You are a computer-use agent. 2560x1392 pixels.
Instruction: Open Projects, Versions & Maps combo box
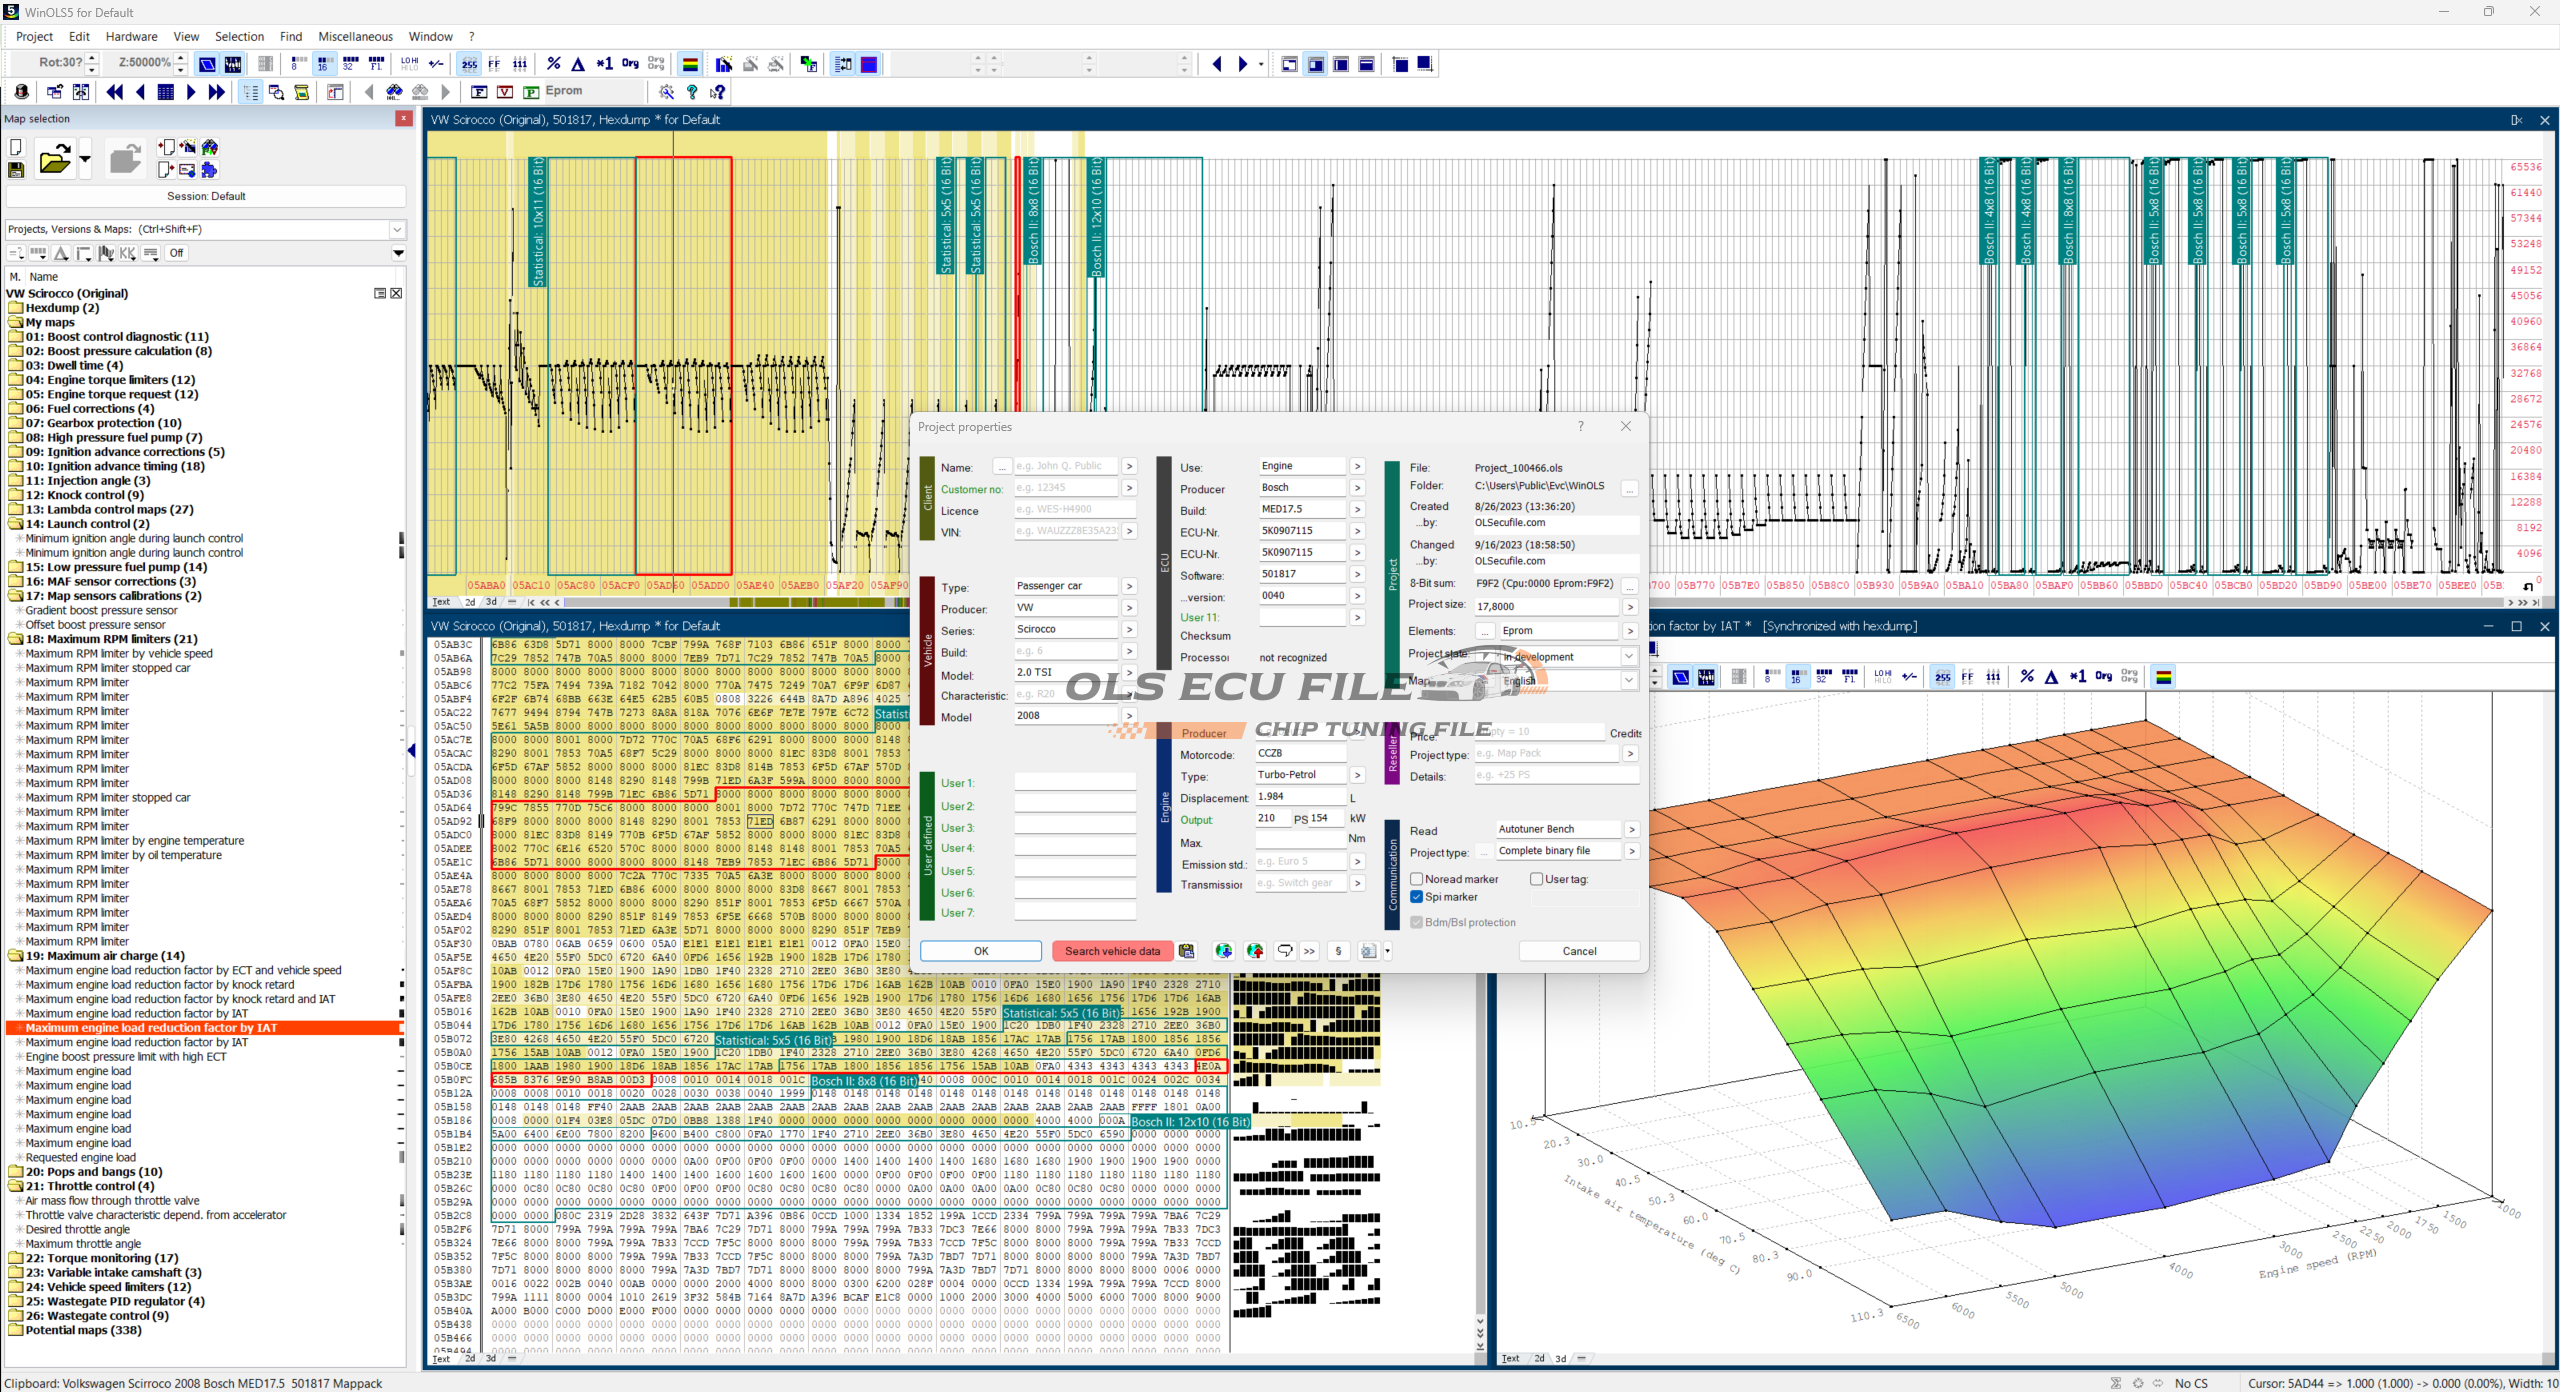397,229
